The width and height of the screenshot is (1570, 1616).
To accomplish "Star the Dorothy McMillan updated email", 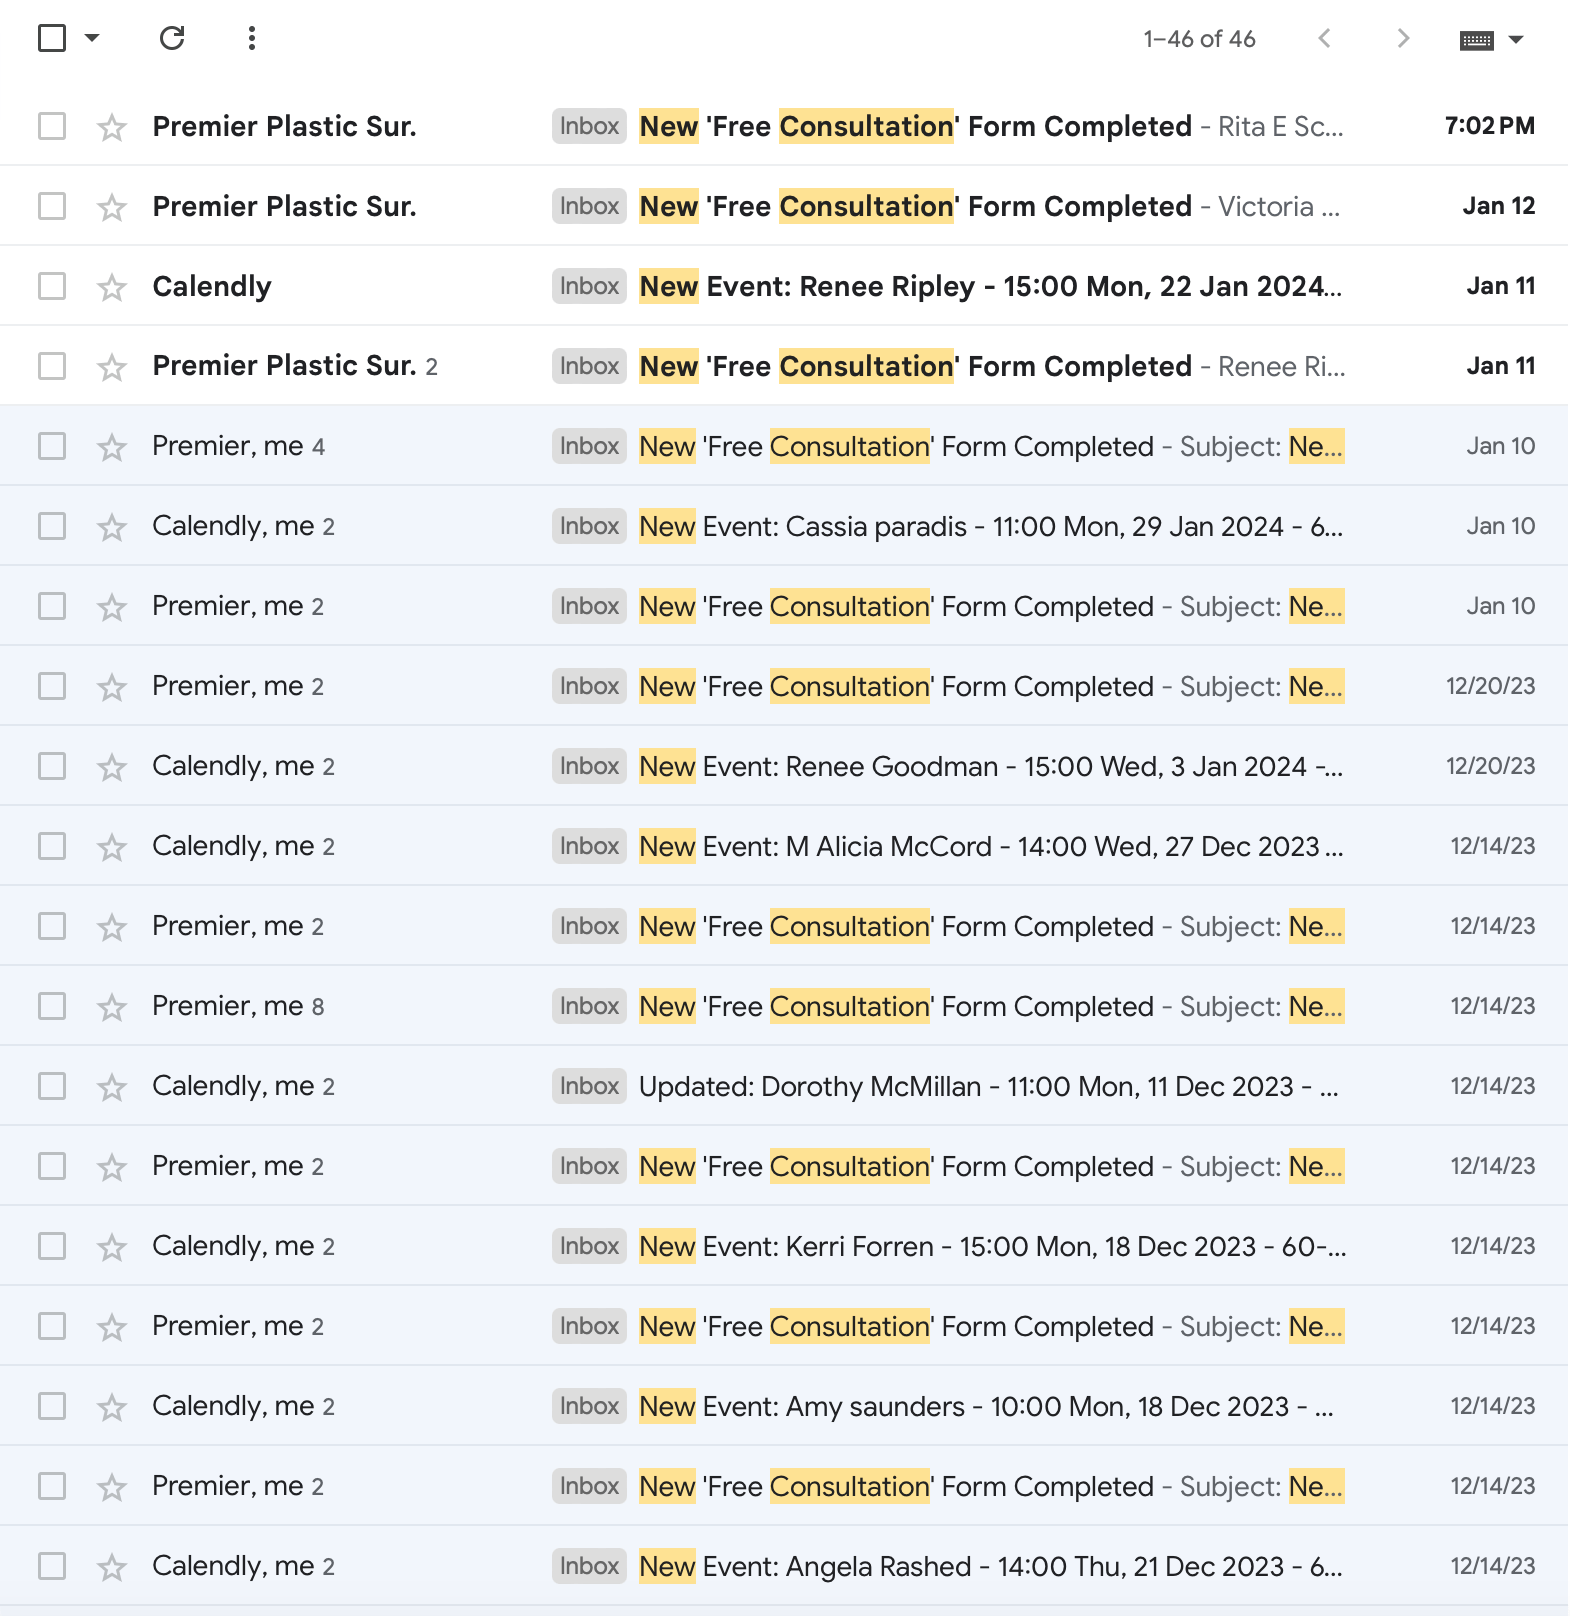I will click(112, 1087).
